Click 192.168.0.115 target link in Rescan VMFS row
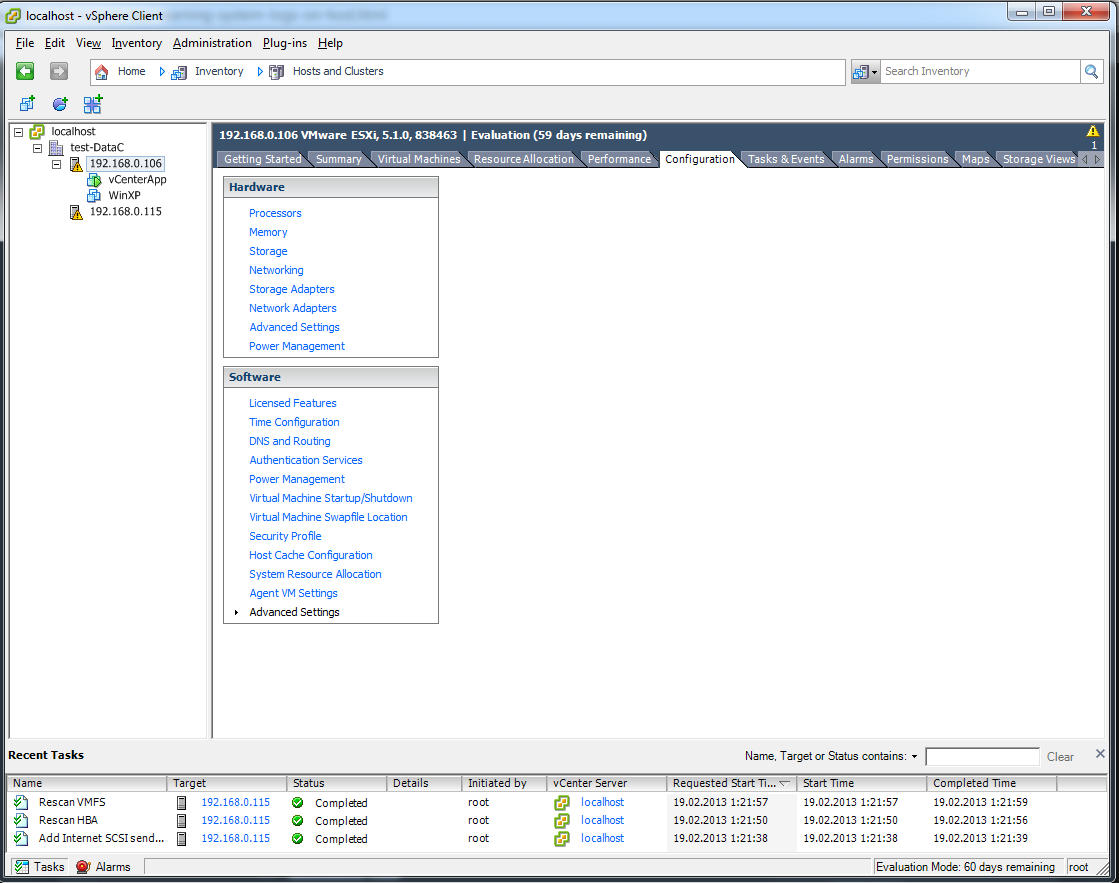This screenshot has height=883, width=1119. 236,802
